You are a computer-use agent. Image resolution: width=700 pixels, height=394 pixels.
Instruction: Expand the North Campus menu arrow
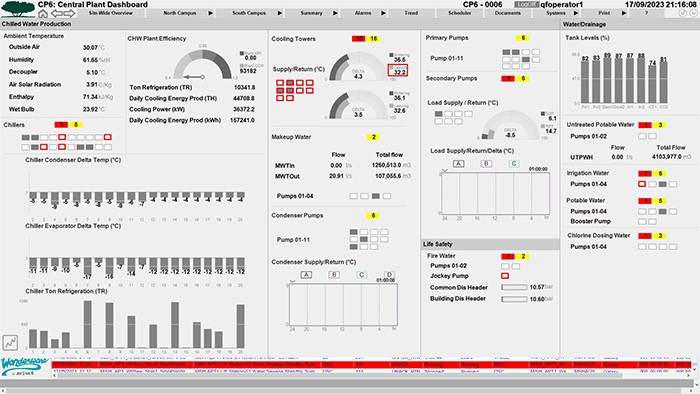(210, 13)
